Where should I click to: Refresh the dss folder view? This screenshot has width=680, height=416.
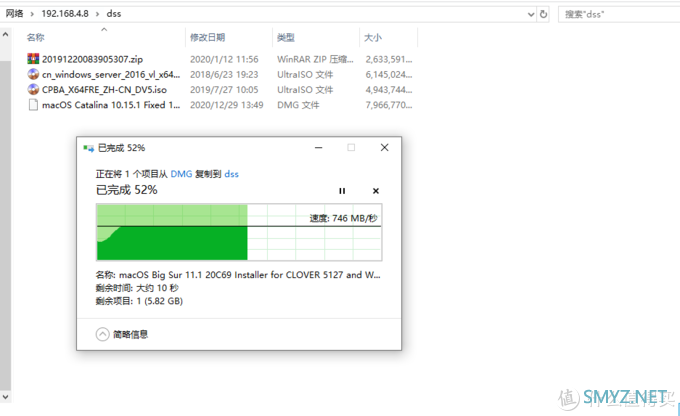pos(543,14)
